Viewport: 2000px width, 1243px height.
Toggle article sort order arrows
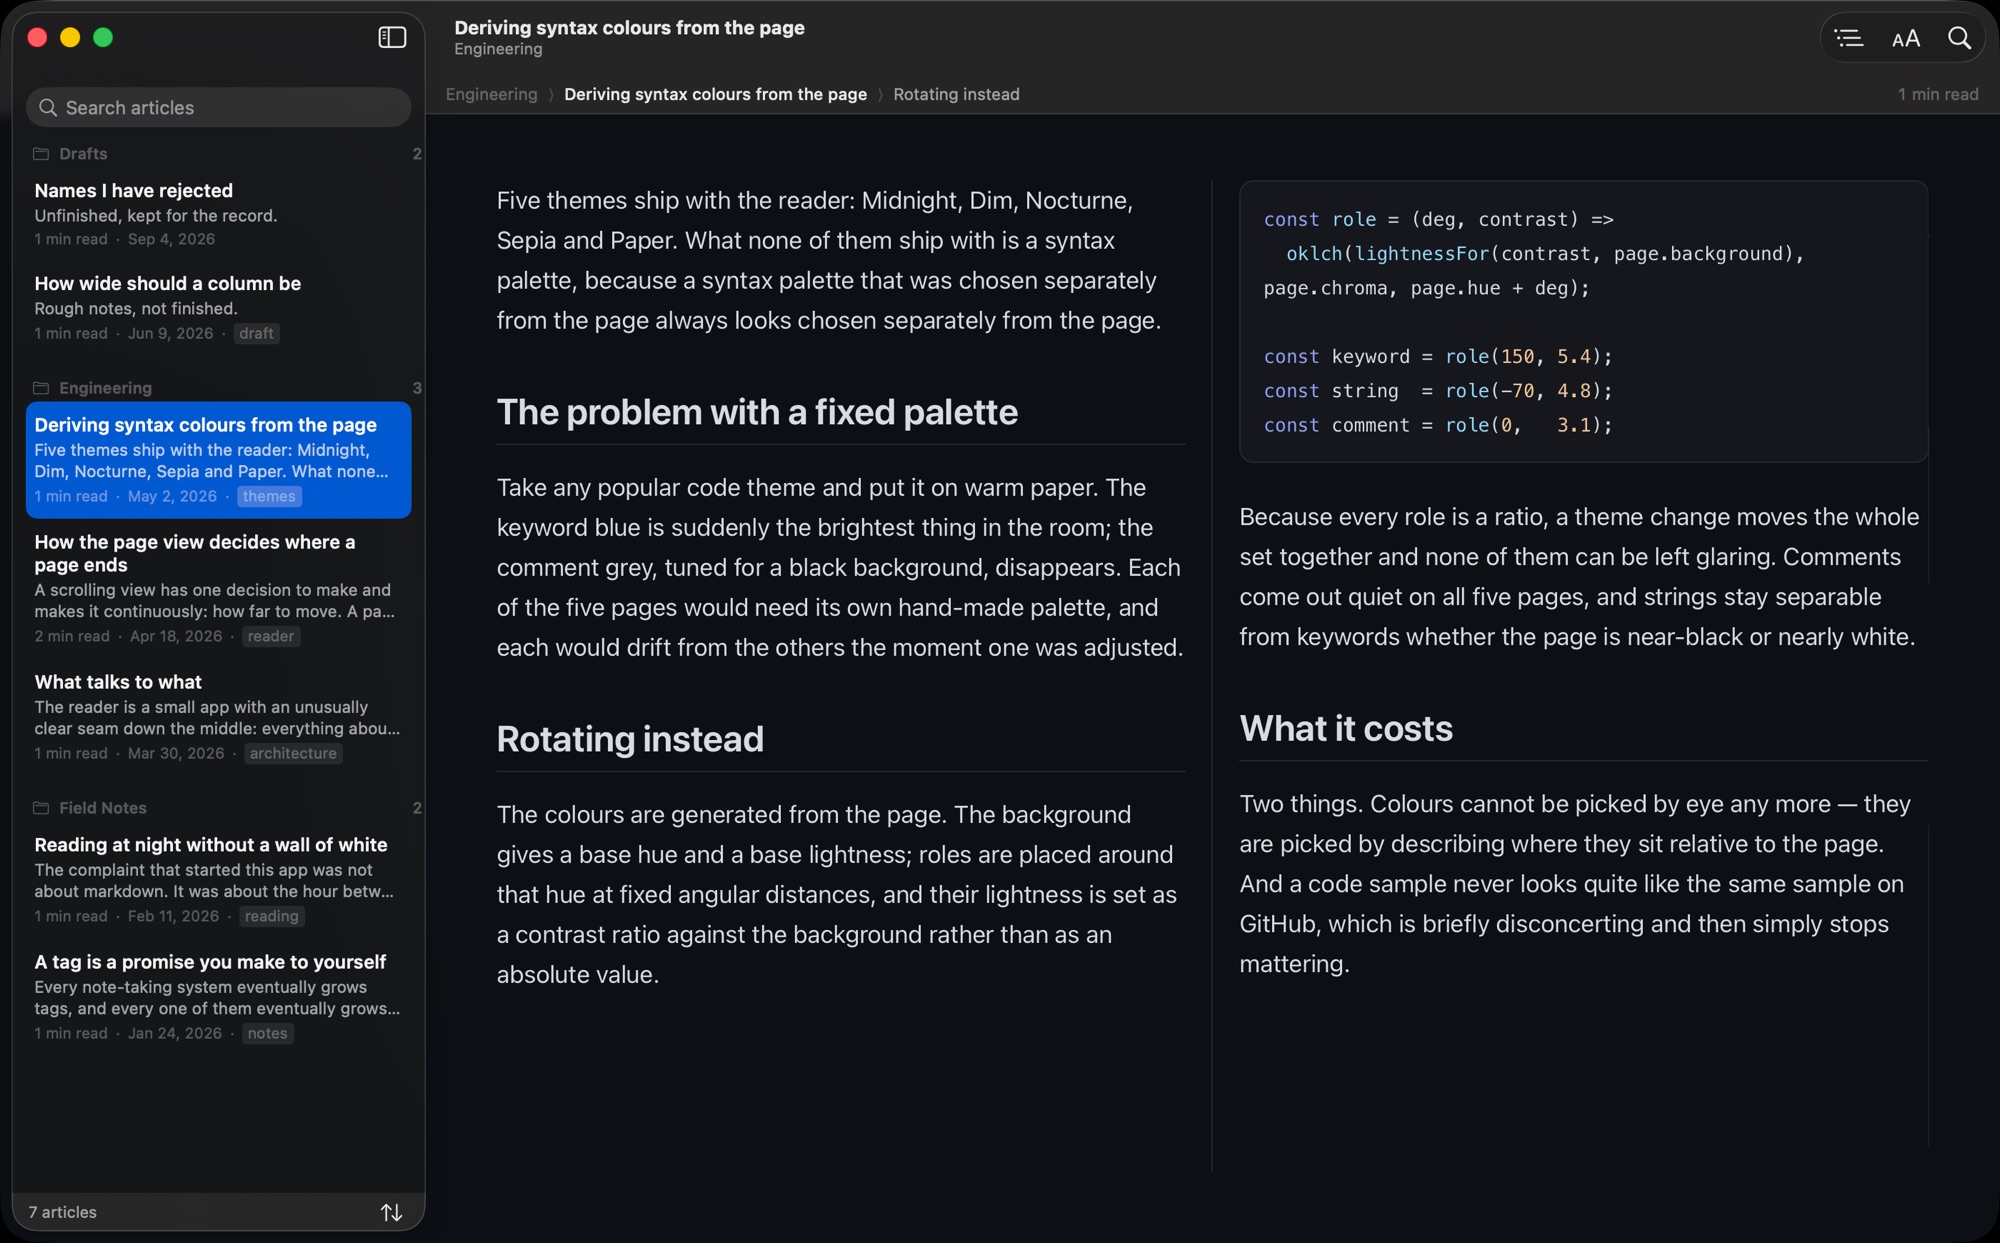[392, 1212]
